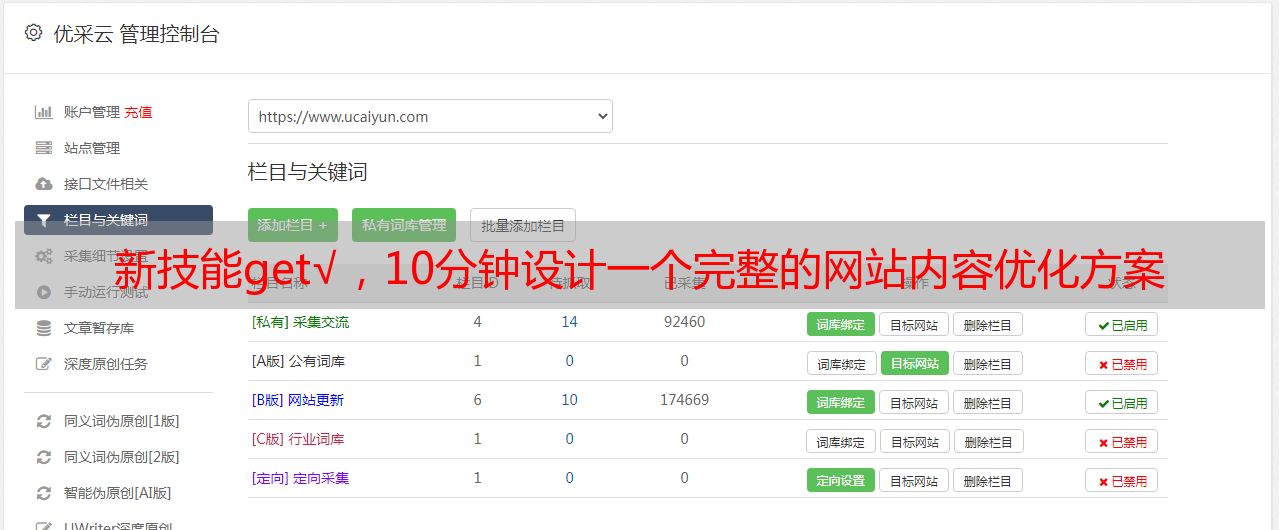Toggle the 已禁用 status of 公有词库
1279x530 pixels.
tap(1121, 363)
